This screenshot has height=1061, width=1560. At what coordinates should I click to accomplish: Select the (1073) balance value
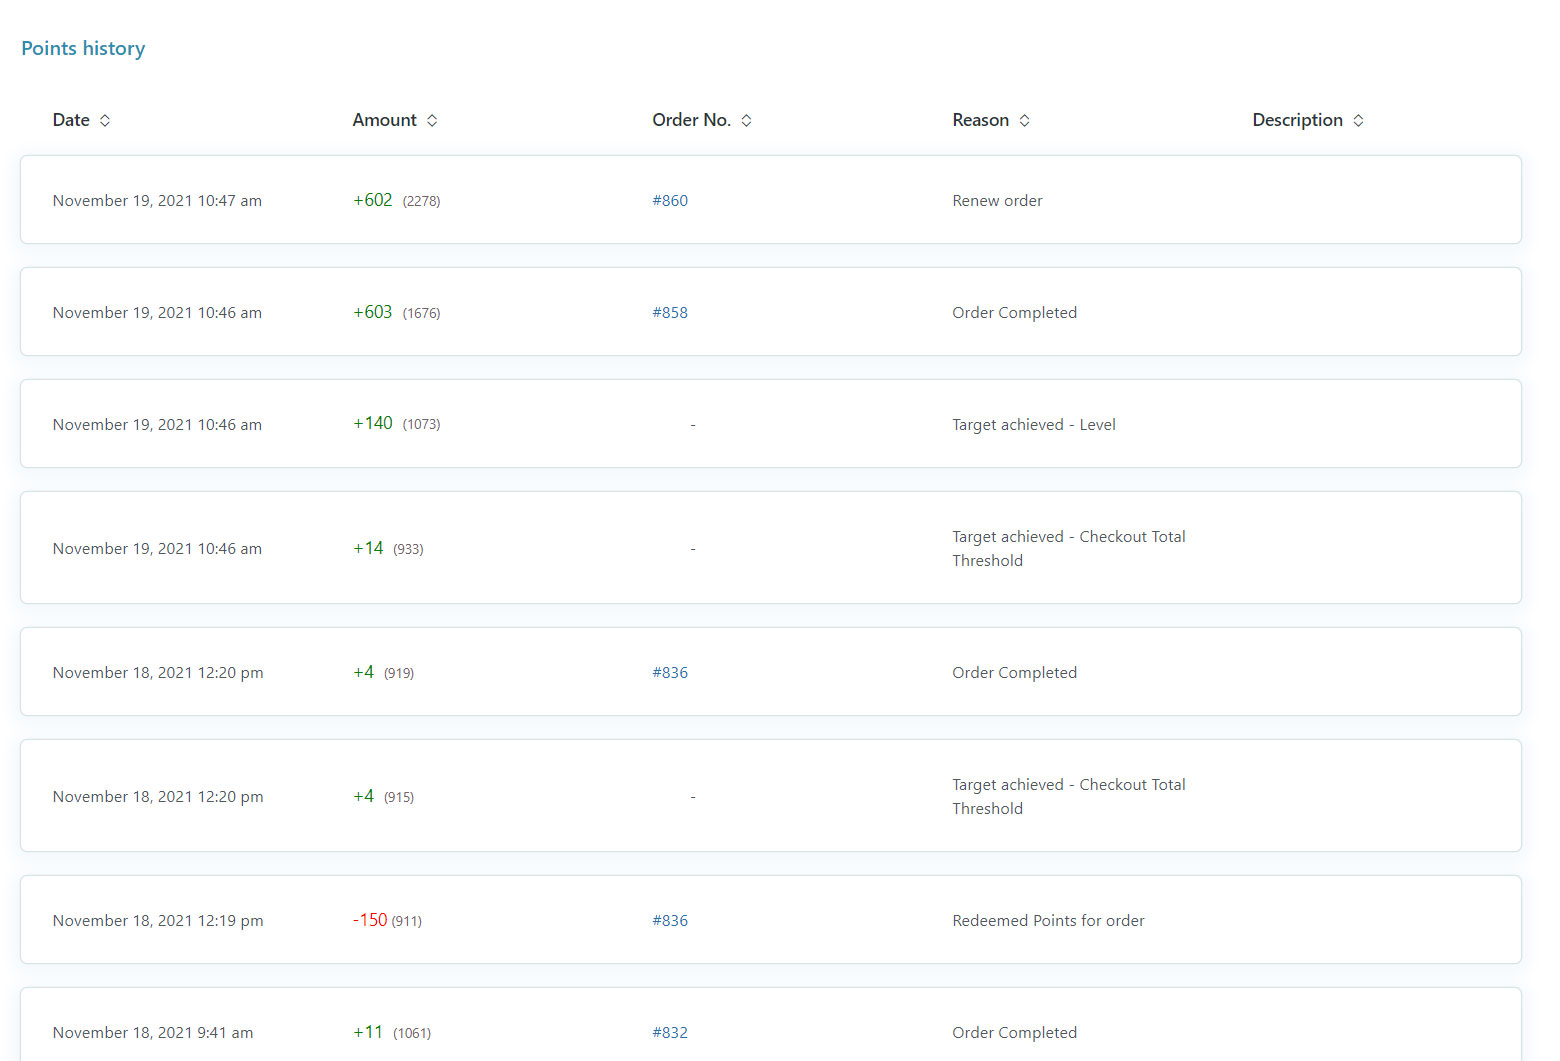point(421,424)
